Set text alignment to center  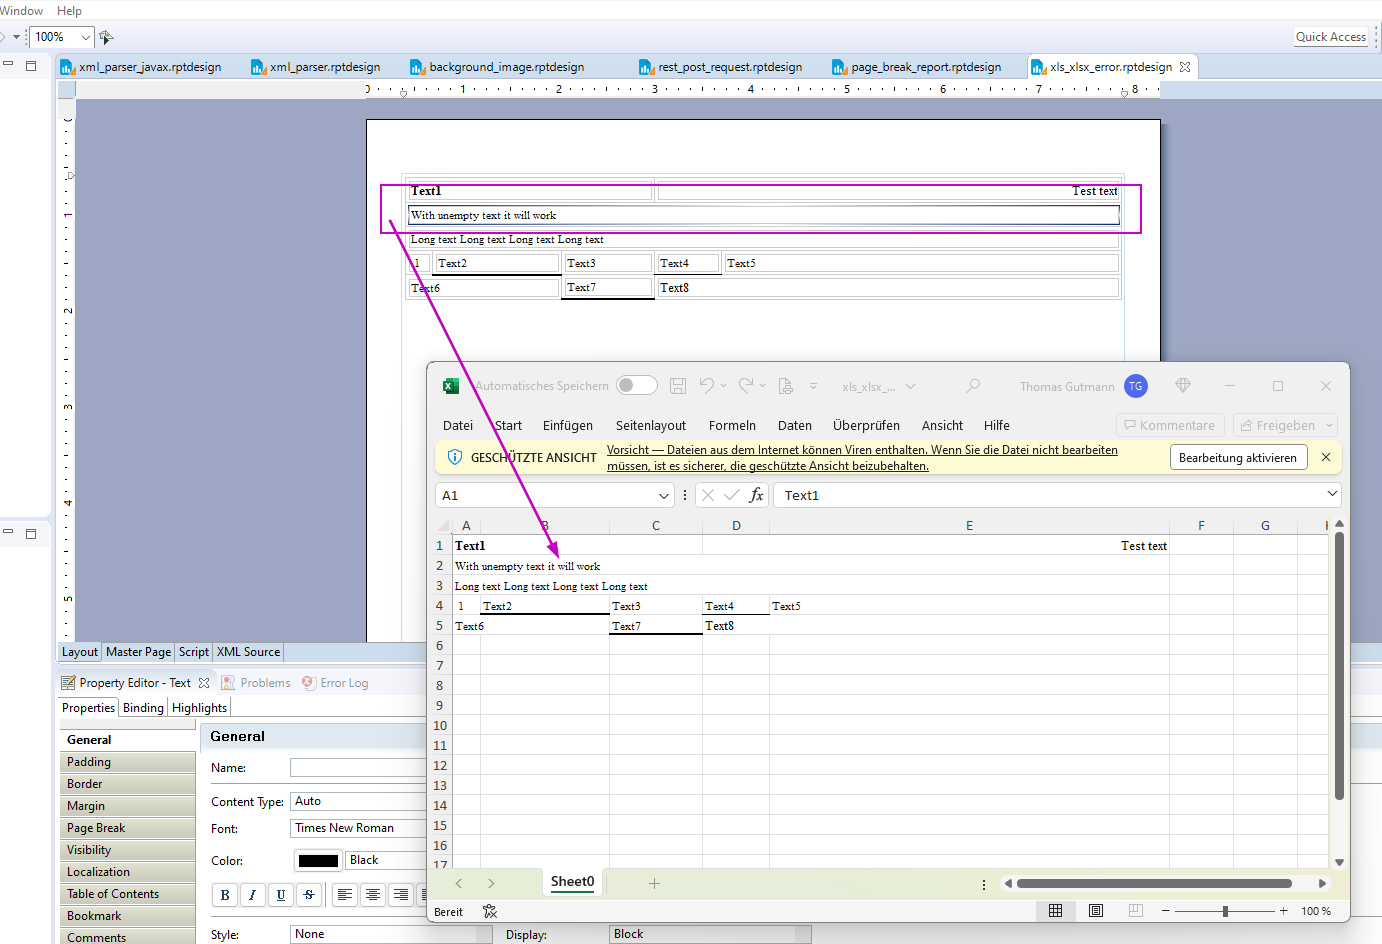point(372,894)
